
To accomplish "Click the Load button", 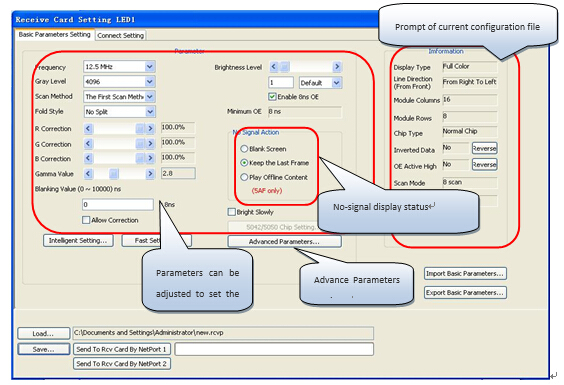I will coord(44,333).
